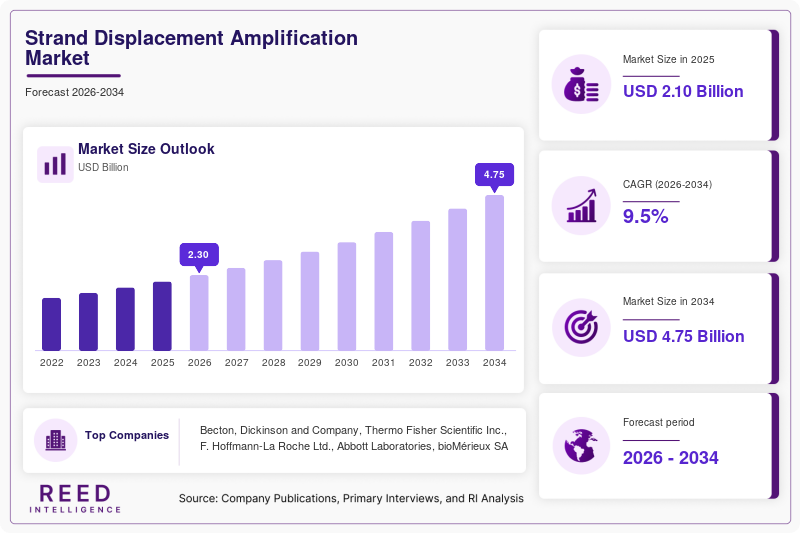Image resolution: width=800 pixels, height=533 pixels.
Task: Click the 2026 axis label
Action: click(199, 363)
